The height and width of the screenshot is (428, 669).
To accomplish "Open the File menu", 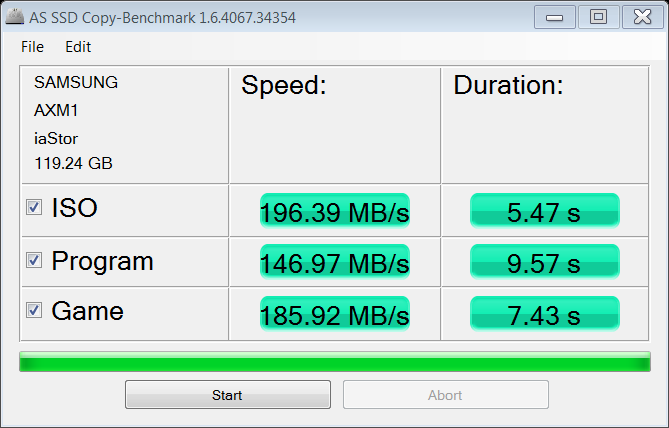I will pyautogui.click(x=32, y=47).
